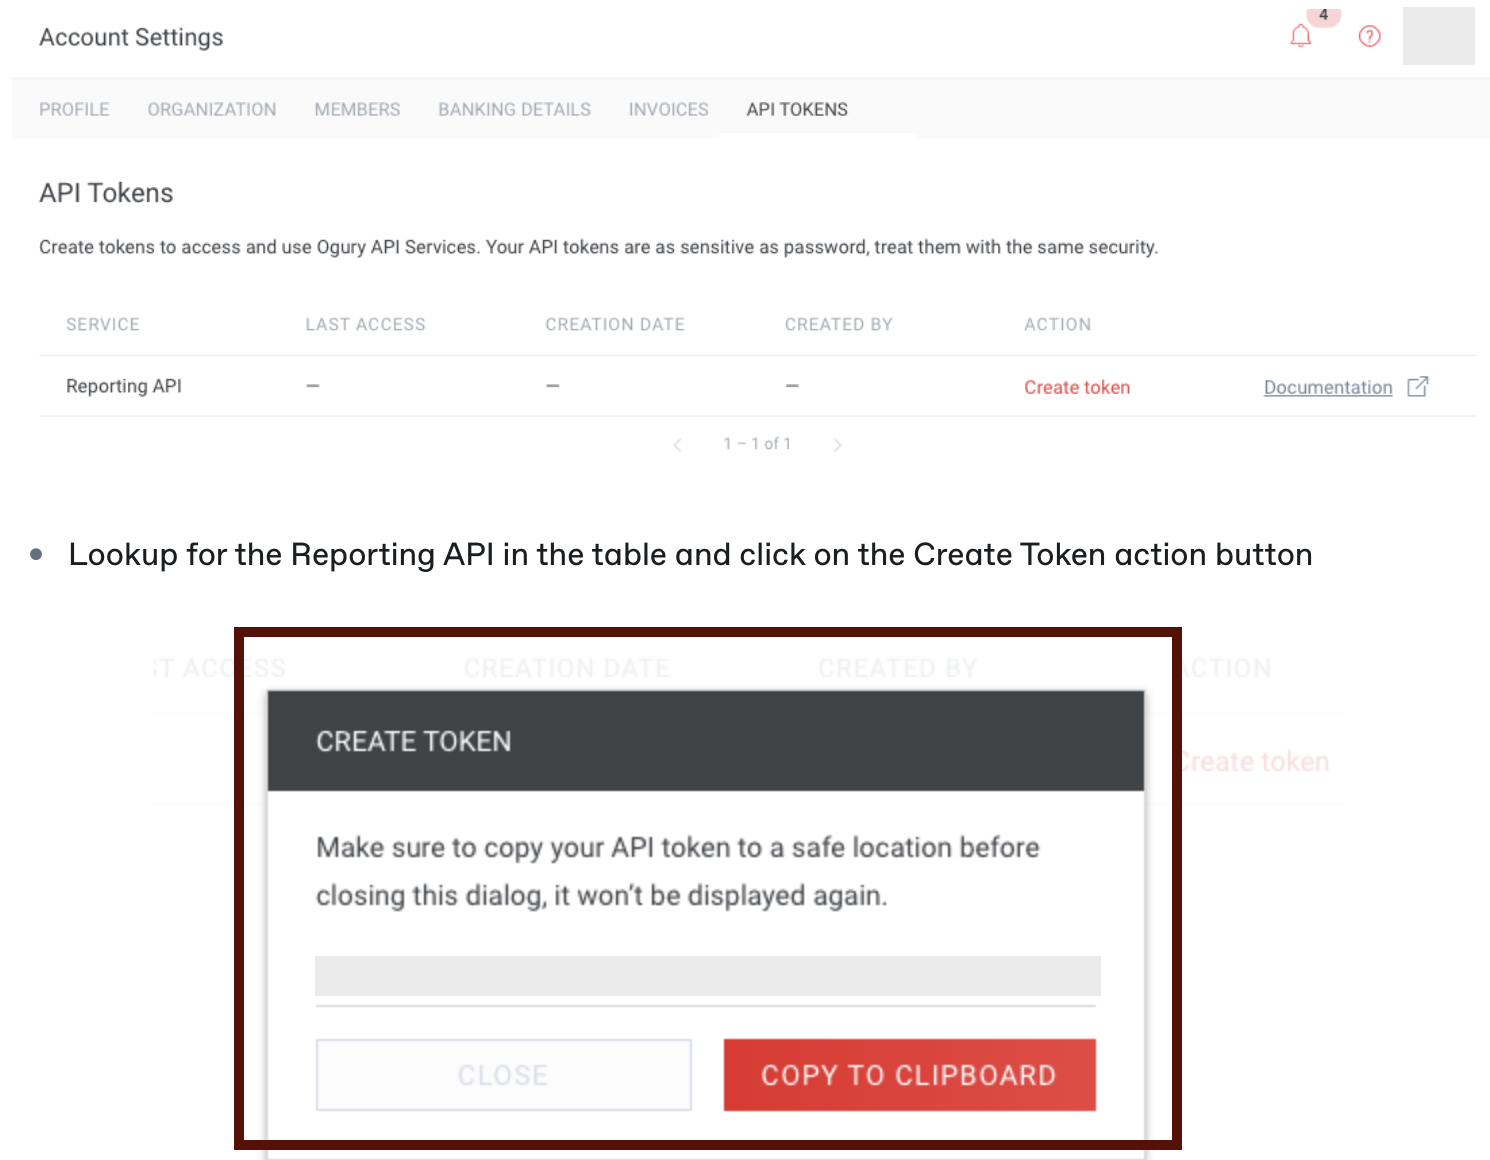1490x1160 pixels.
Task: Click the external link icon beside Documentation
Action: [1417, 387]
